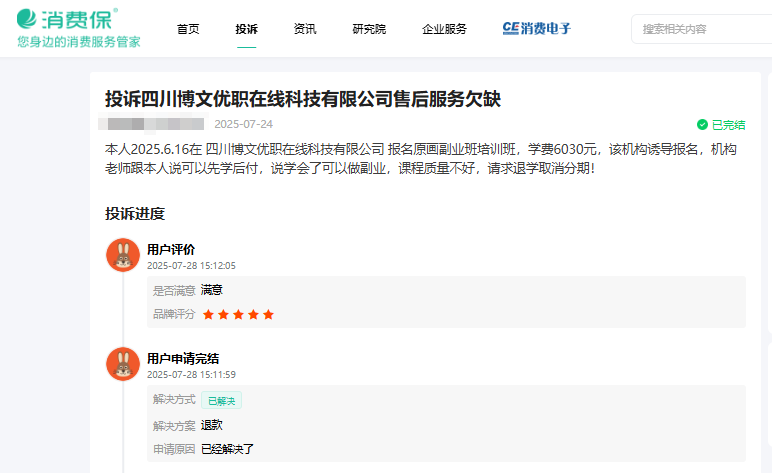Image resolution: width=772 pixels, height=473 pixels.
Task: Click the 退款 solution value
Action: pyautogui.click(x=212, y=425)
